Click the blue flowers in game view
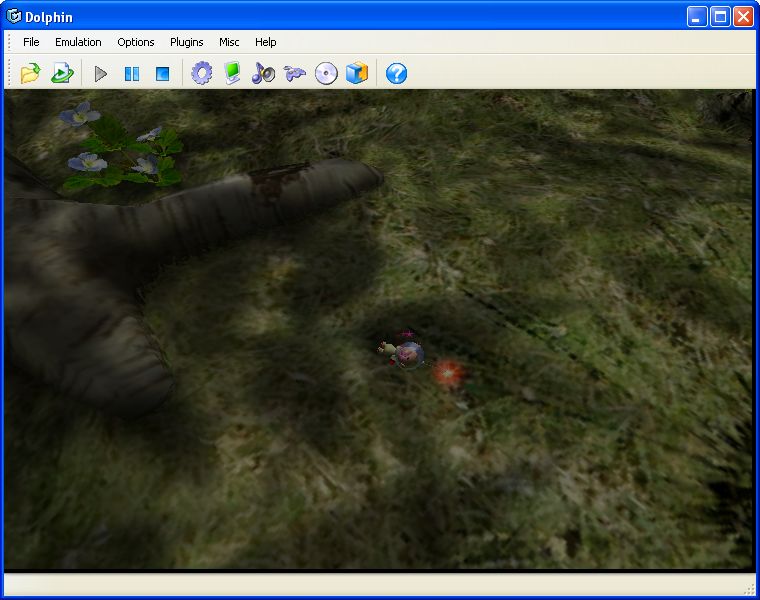 pyautogui.click(x=119, y=147)
